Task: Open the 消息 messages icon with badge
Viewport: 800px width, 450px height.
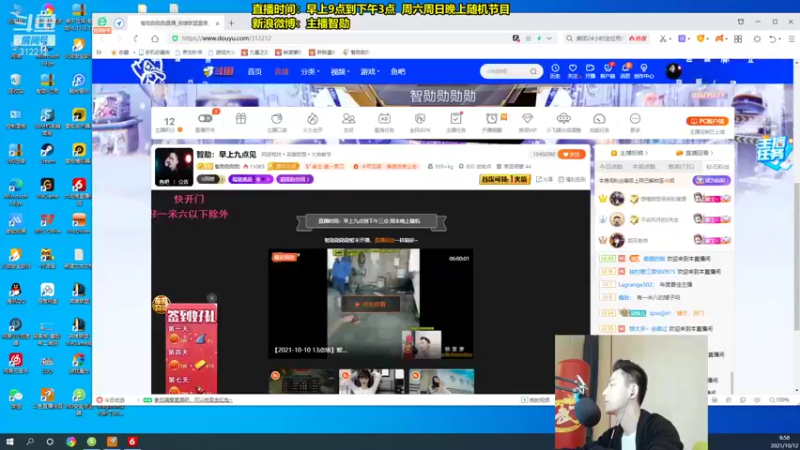Action: (x=625, y=68)
